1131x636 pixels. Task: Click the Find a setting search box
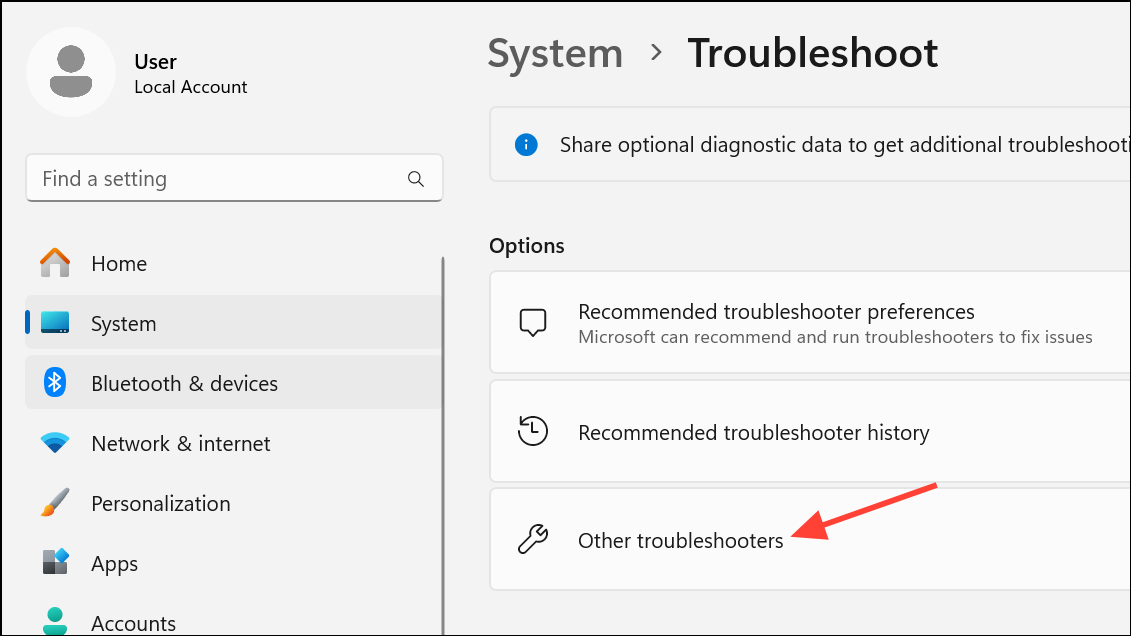pyautogui.click(x=234, y=178)
